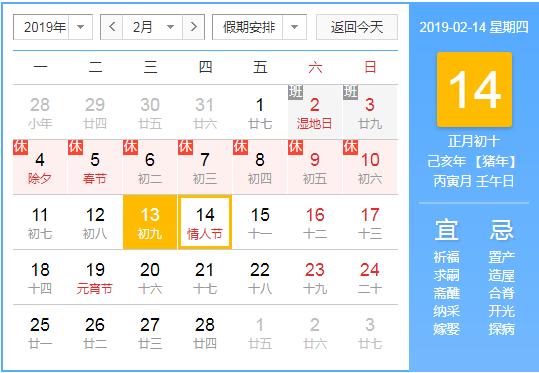539x373 pixels.
Task: Click the 班 badge on February 3
Action: pos(350,92)
